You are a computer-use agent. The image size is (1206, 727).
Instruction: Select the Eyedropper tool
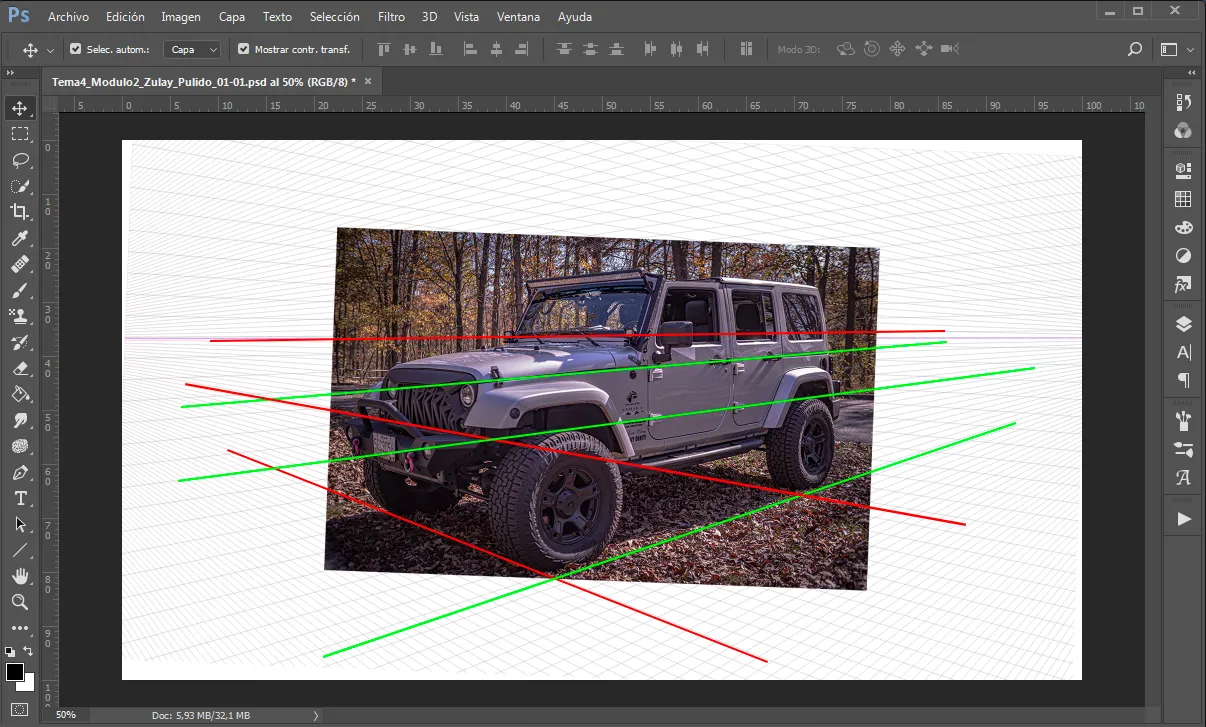click(x=20, y=238)
